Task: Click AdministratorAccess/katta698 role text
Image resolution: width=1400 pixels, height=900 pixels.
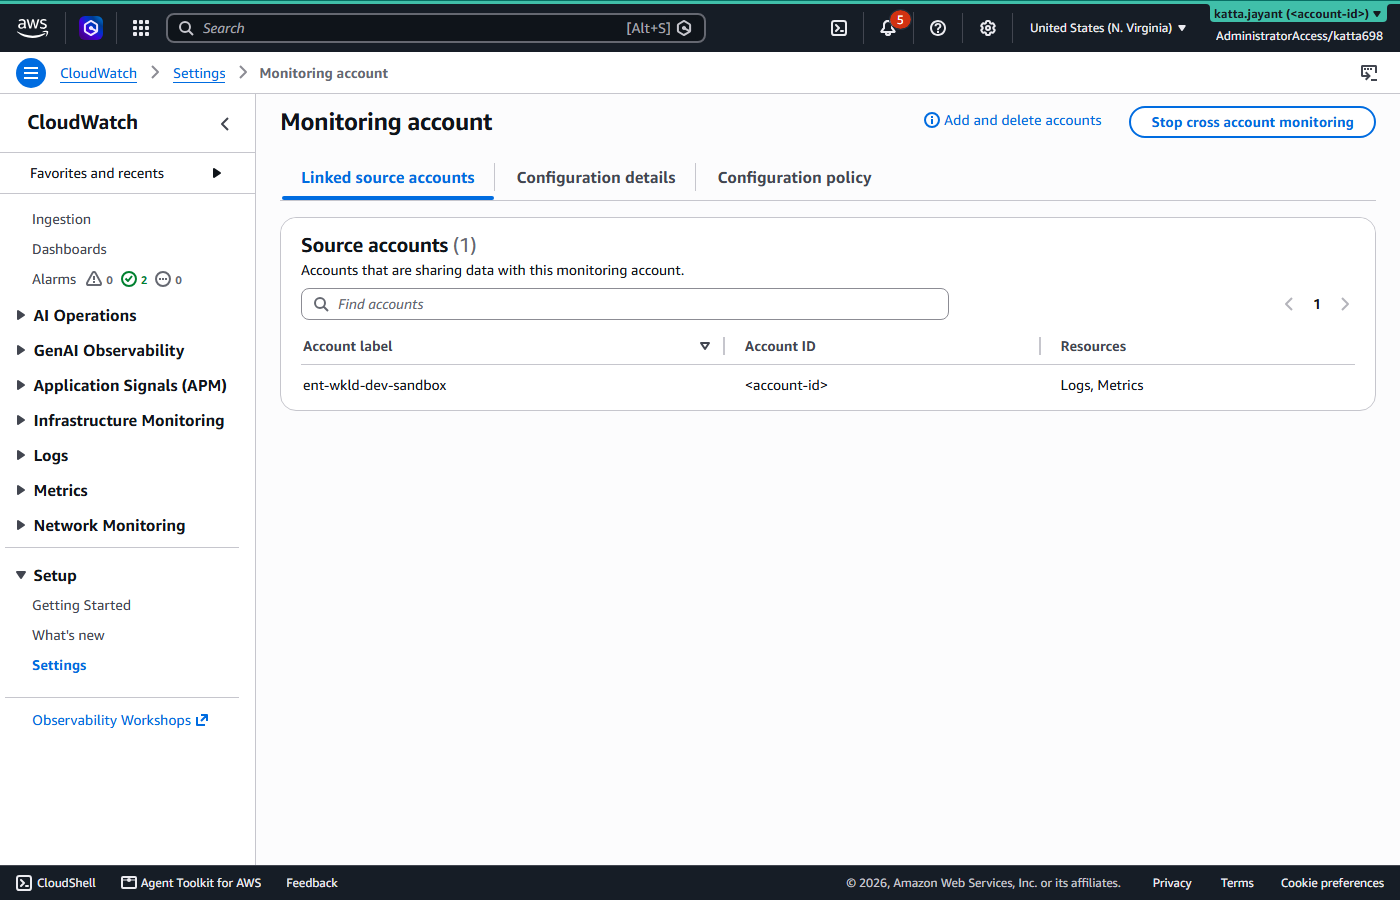Action: point(1299,36)
